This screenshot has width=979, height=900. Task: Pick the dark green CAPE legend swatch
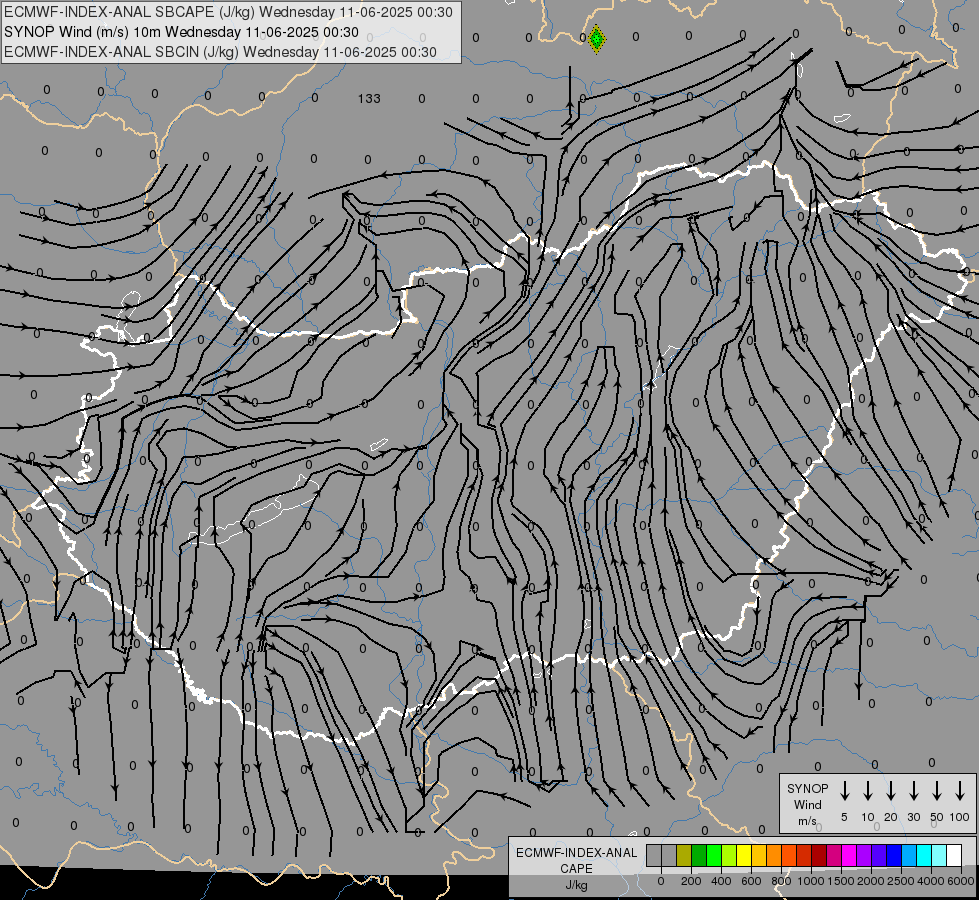699,855
